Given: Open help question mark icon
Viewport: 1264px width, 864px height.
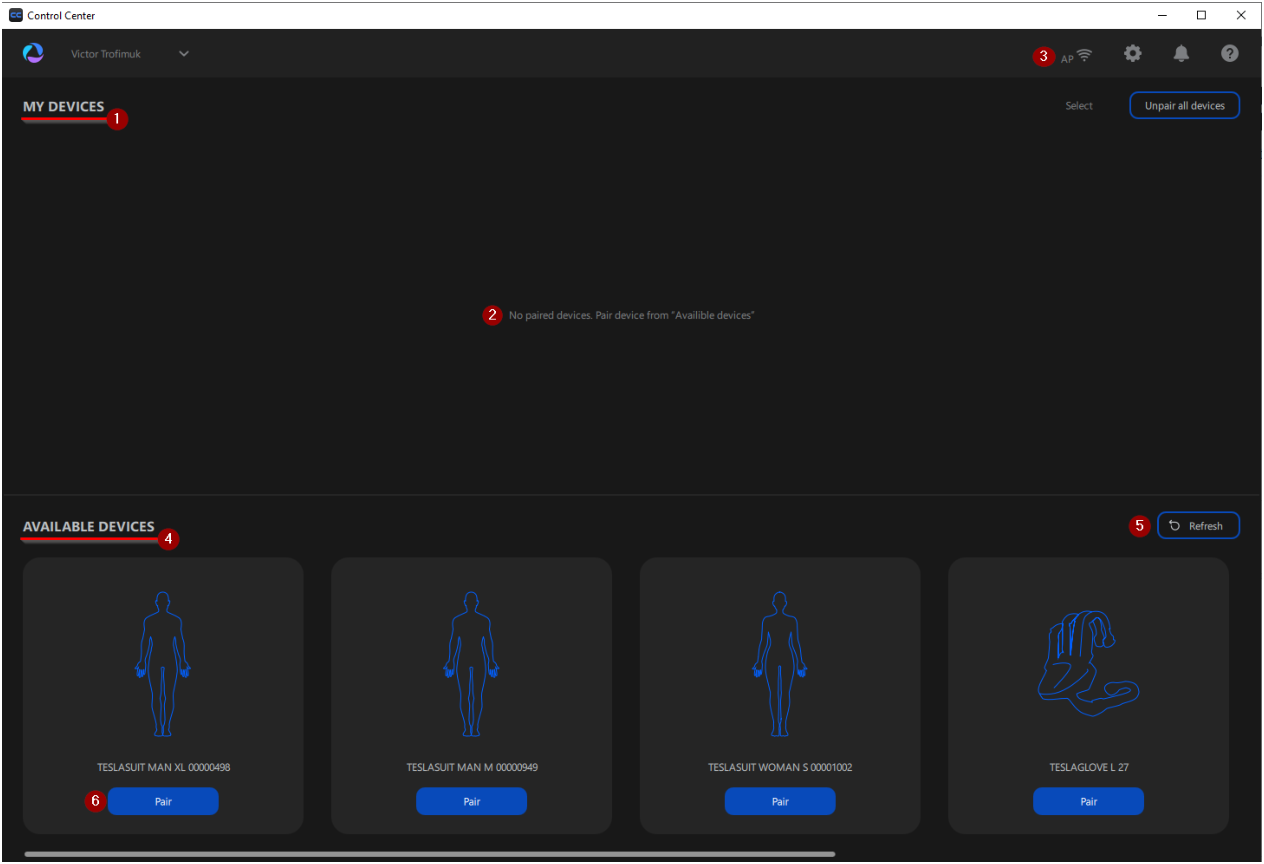Looking at the screenshot, I should coord(1230,54).
